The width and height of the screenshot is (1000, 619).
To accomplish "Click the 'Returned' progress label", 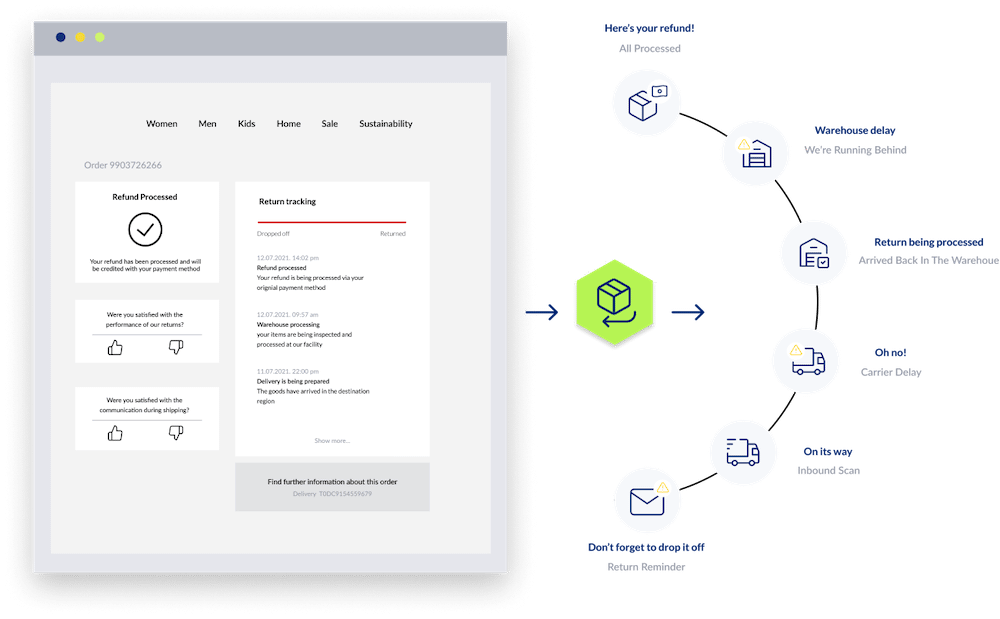I will (x=393, y=234).
